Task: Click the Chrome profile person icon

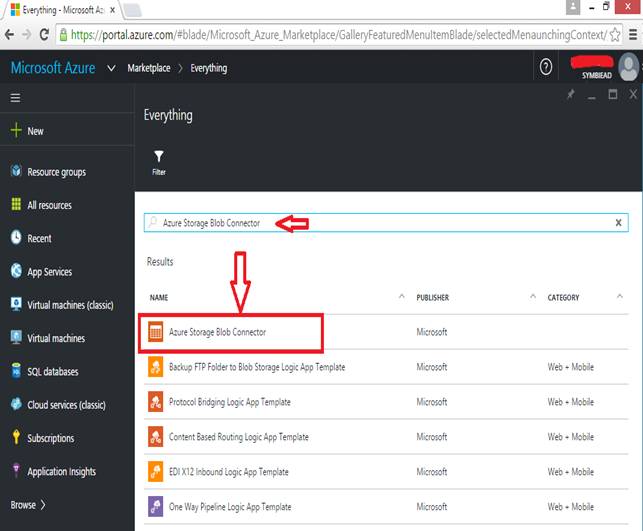Action: (573, 7)
